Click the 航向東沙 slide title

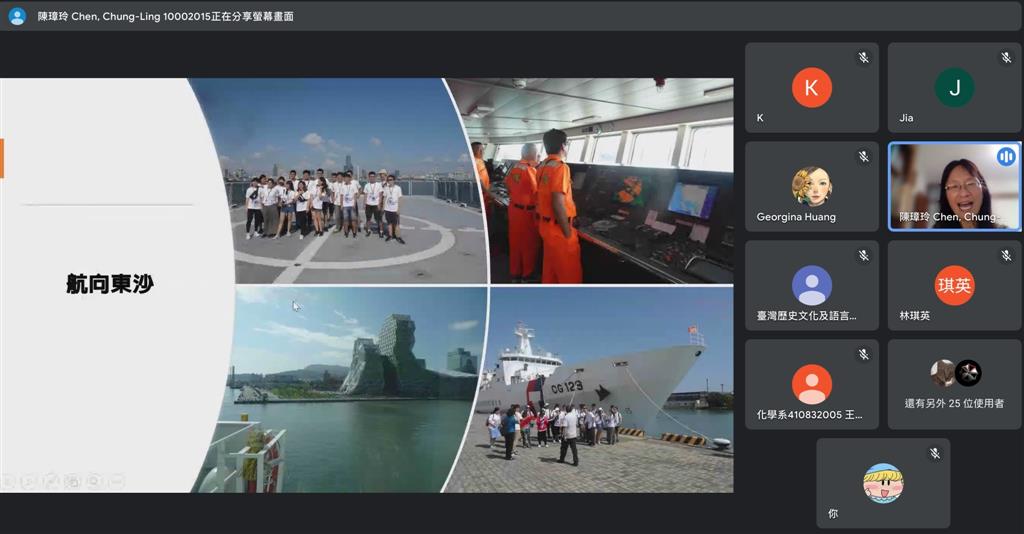[x=110, y=285]
